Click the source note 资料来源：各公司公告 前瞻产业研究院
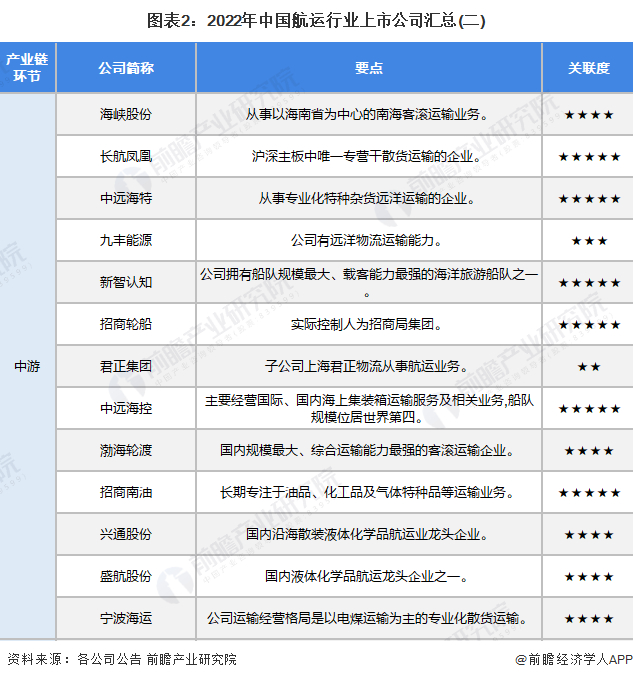The width and height of the screenshot is (633, 680). pyautogui.click(x=122, y=659)
